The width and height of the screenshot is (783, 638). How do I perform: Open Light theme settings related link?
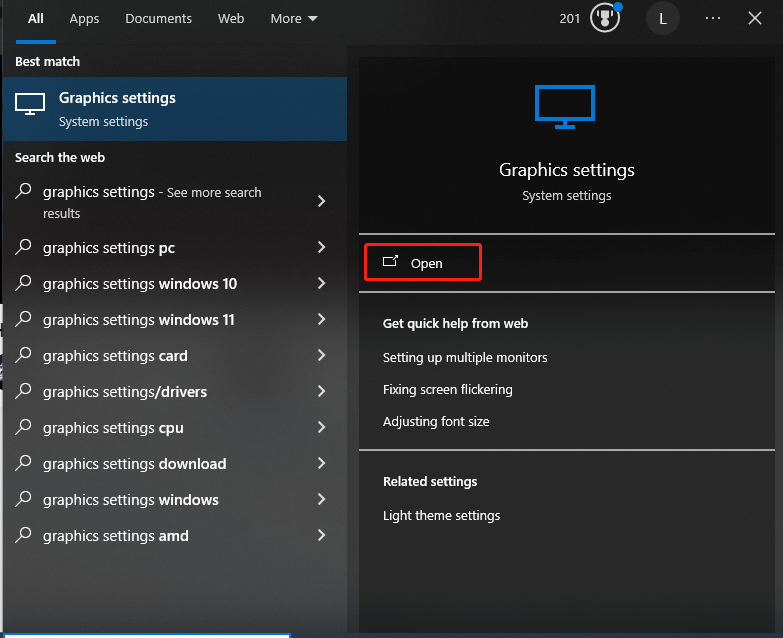click(441, 515)
